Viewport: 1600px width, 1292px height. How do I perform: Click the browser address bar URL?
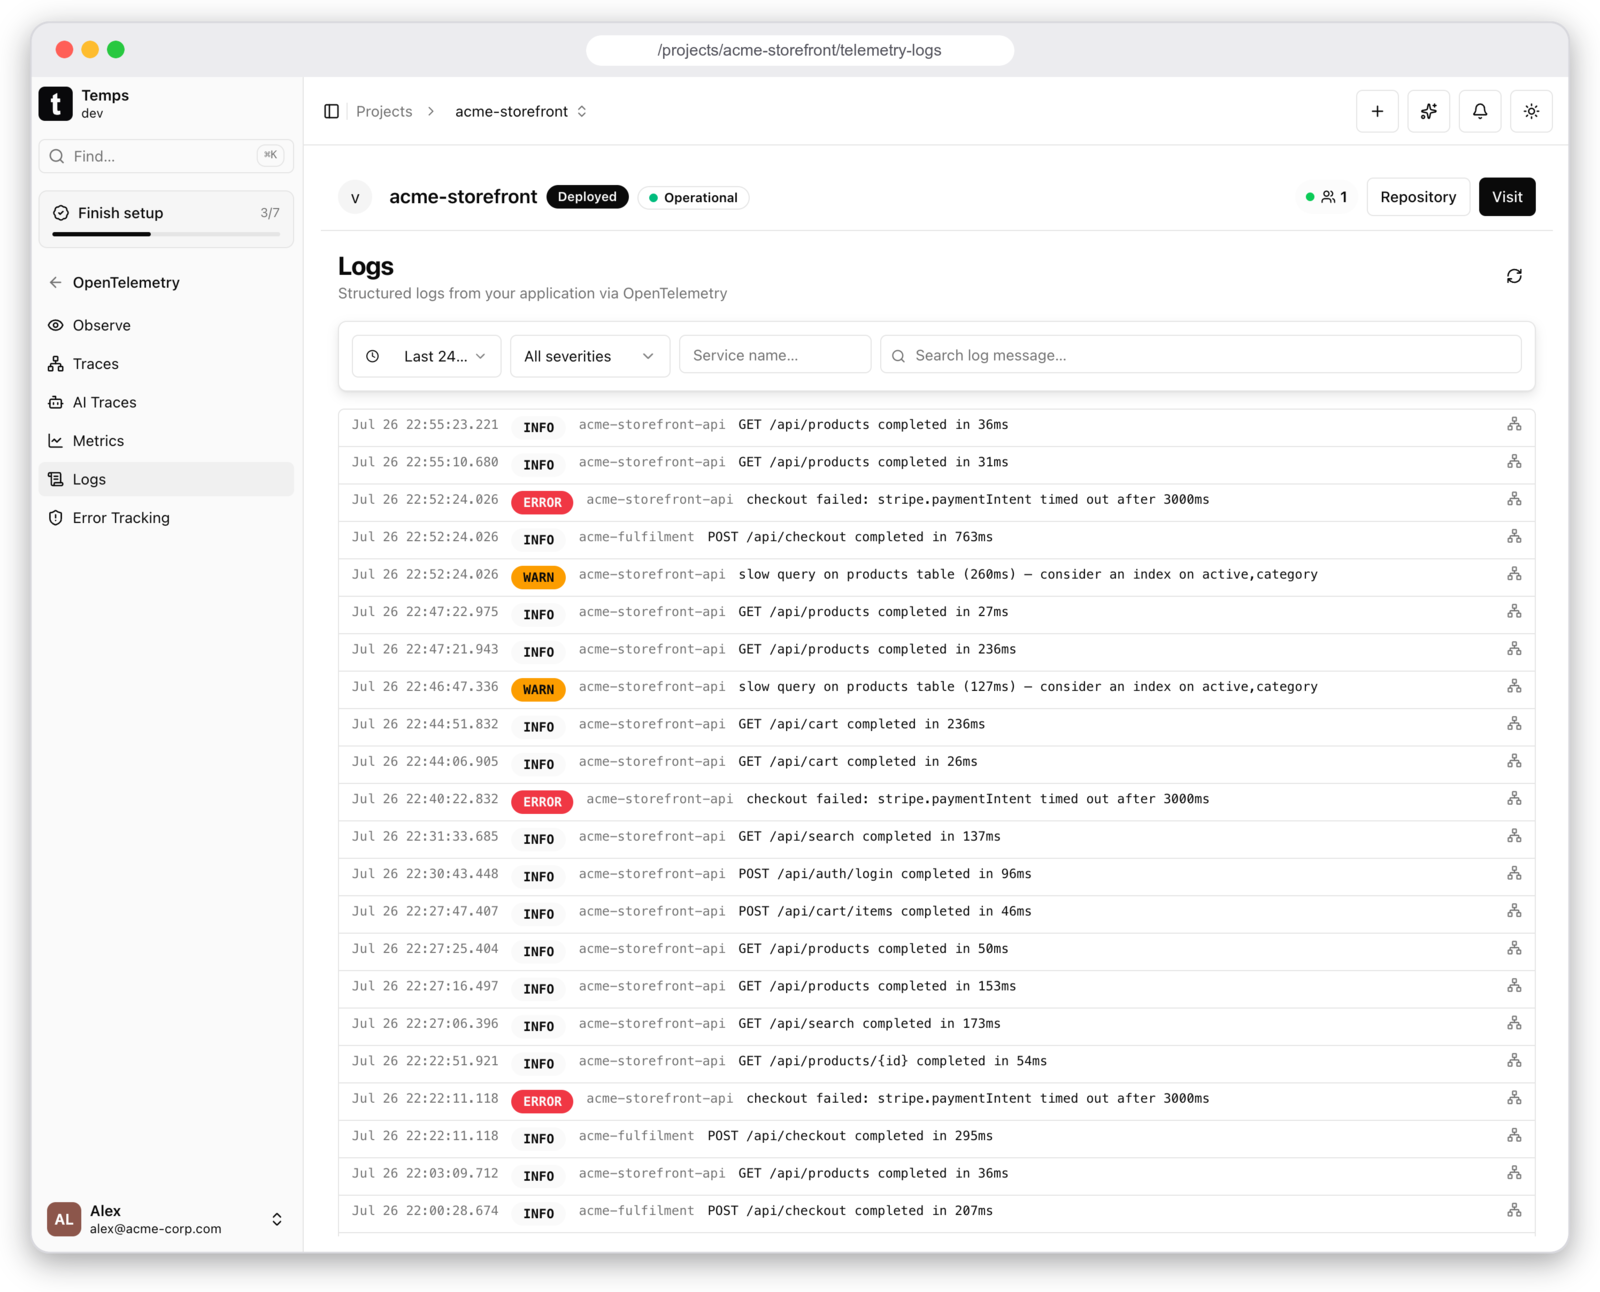point(799,50)
